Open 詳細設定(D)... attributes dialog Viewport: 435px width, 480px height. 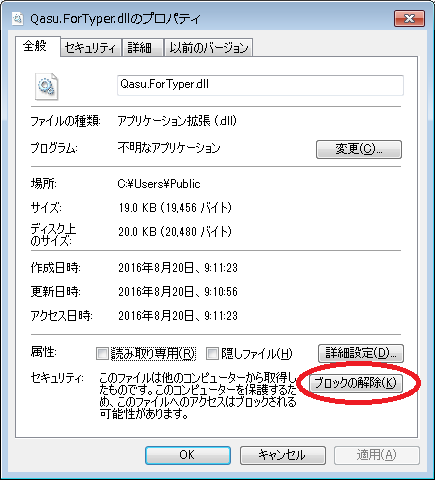point(361,353)
